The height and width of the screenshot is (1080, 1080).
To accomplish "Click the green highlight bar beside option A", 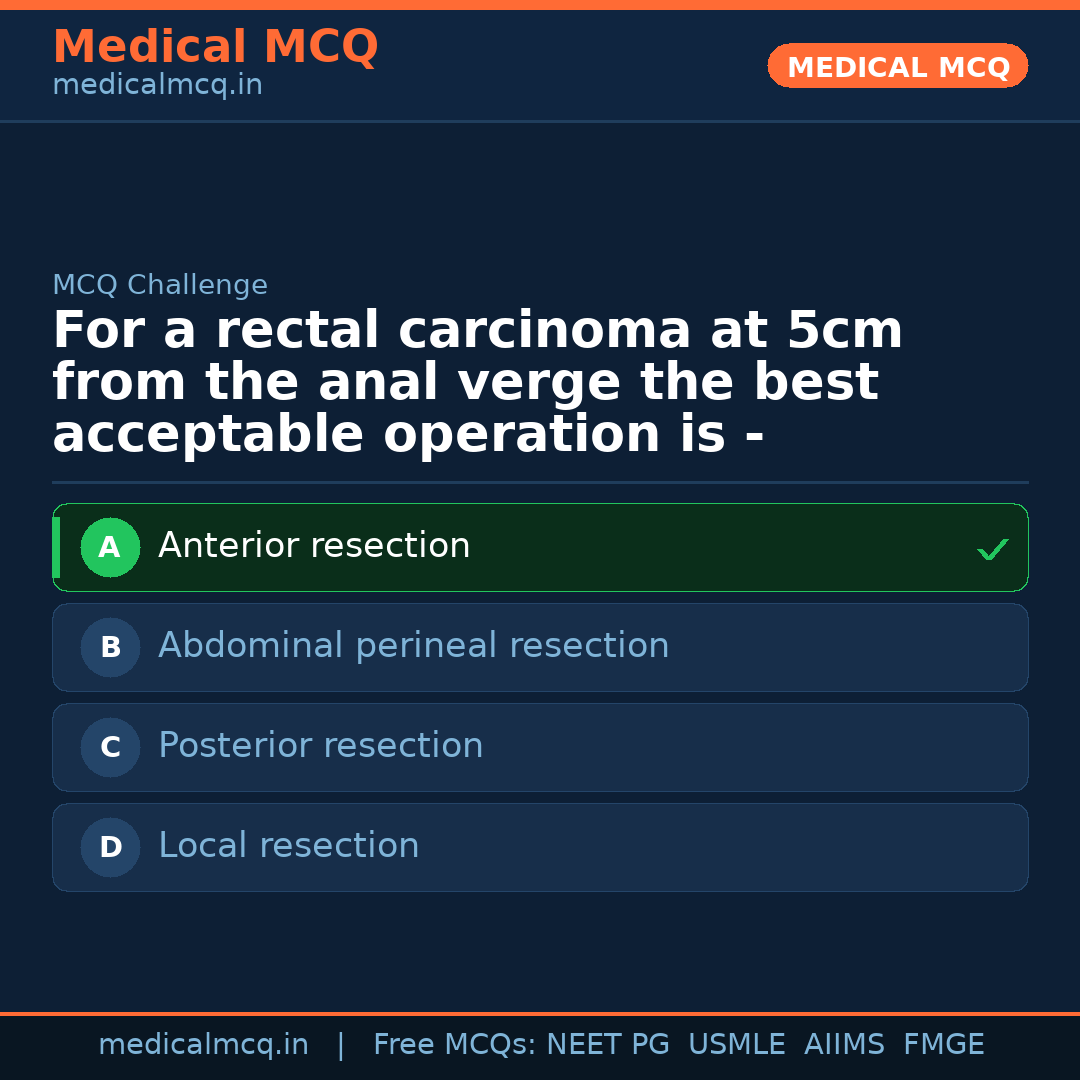I will tap(55, 547).
